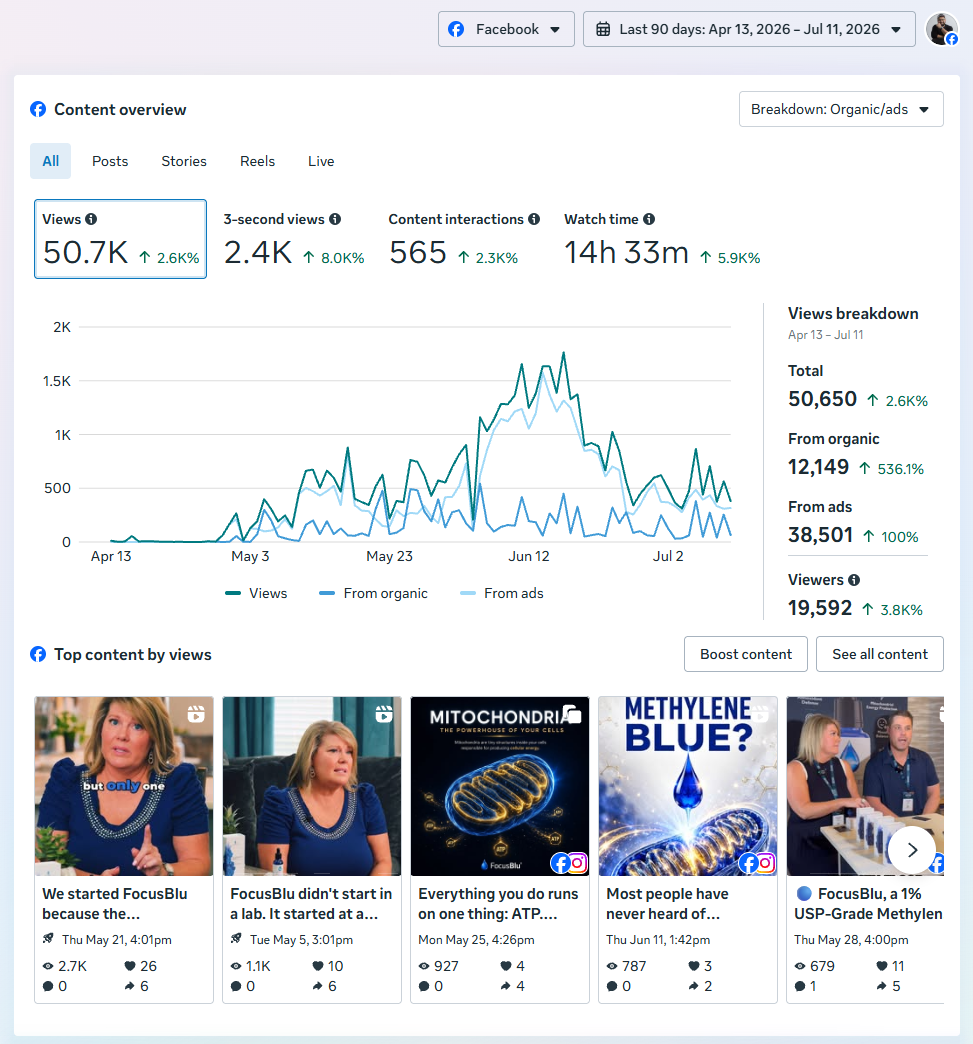This screenshot has height=1044, width=973.
Task: Click the See all content button
Action: pos(880,654)
